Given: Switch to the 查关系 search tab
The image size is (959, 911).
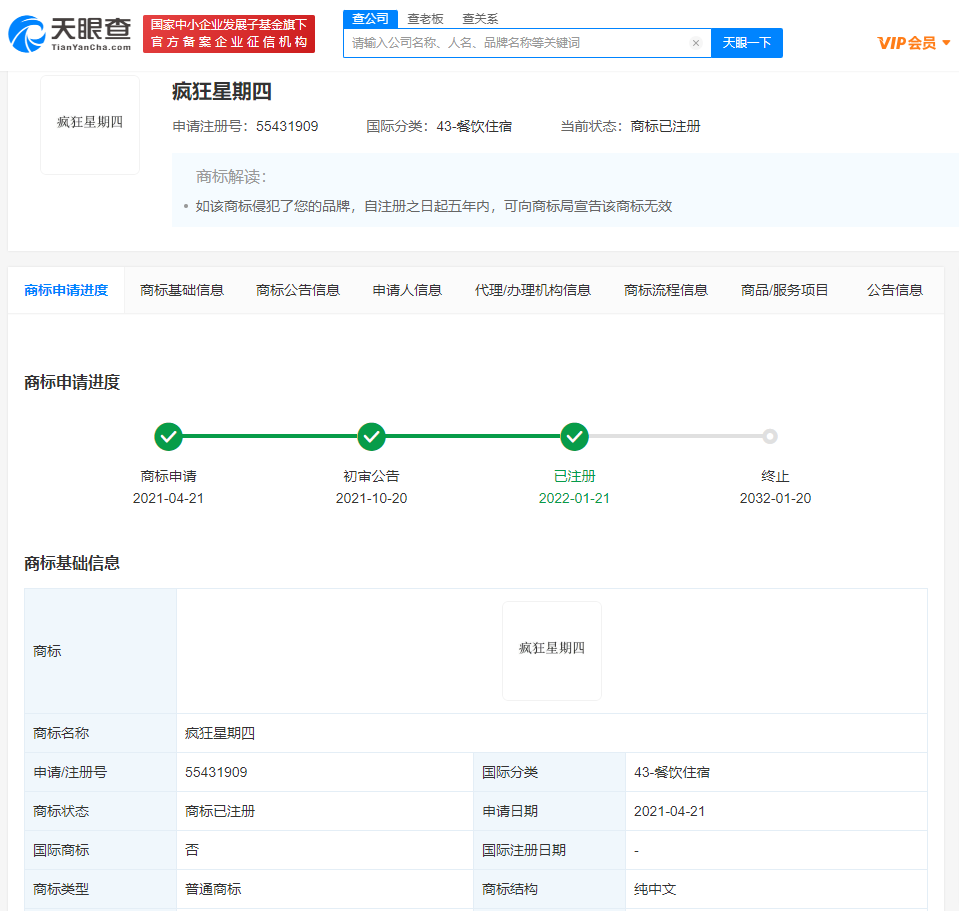Looking at the screenshot, I should pos(480,19).
